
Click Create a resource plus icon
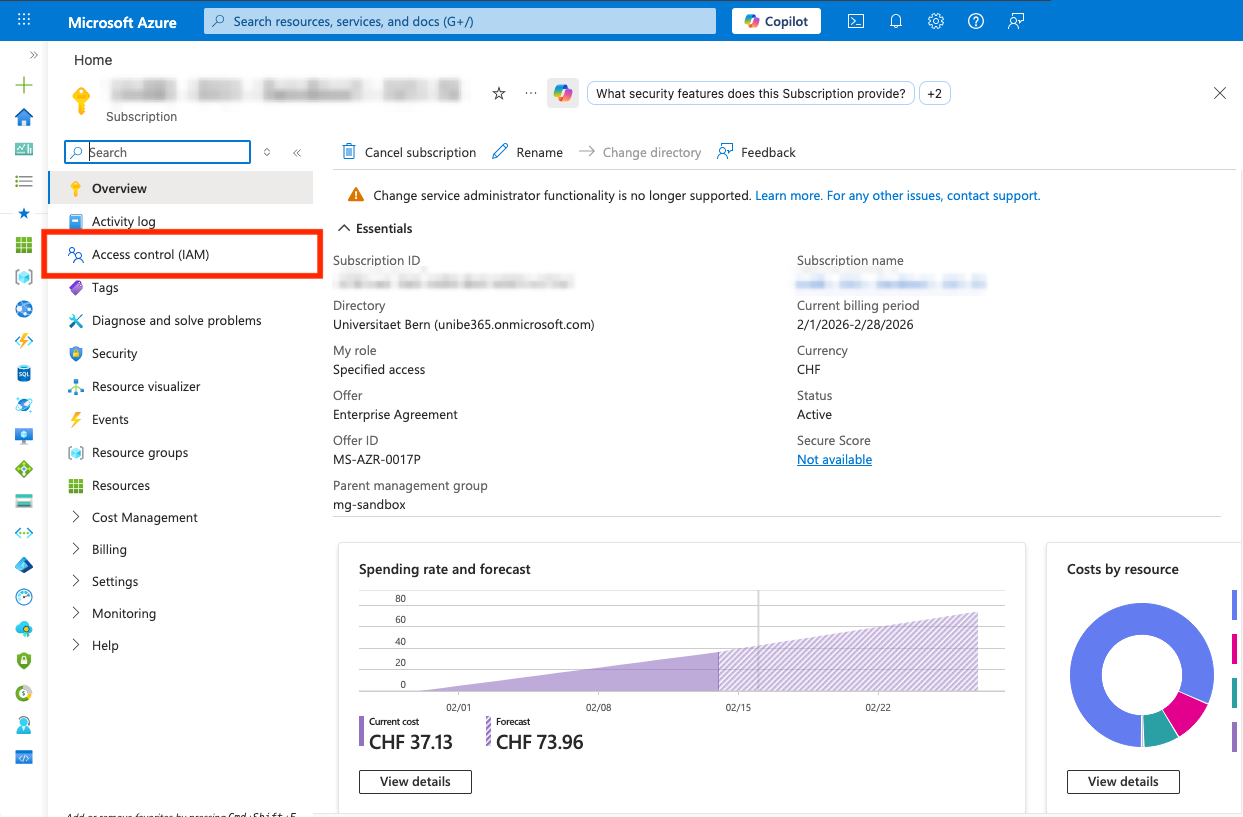(x=24, y=85)
